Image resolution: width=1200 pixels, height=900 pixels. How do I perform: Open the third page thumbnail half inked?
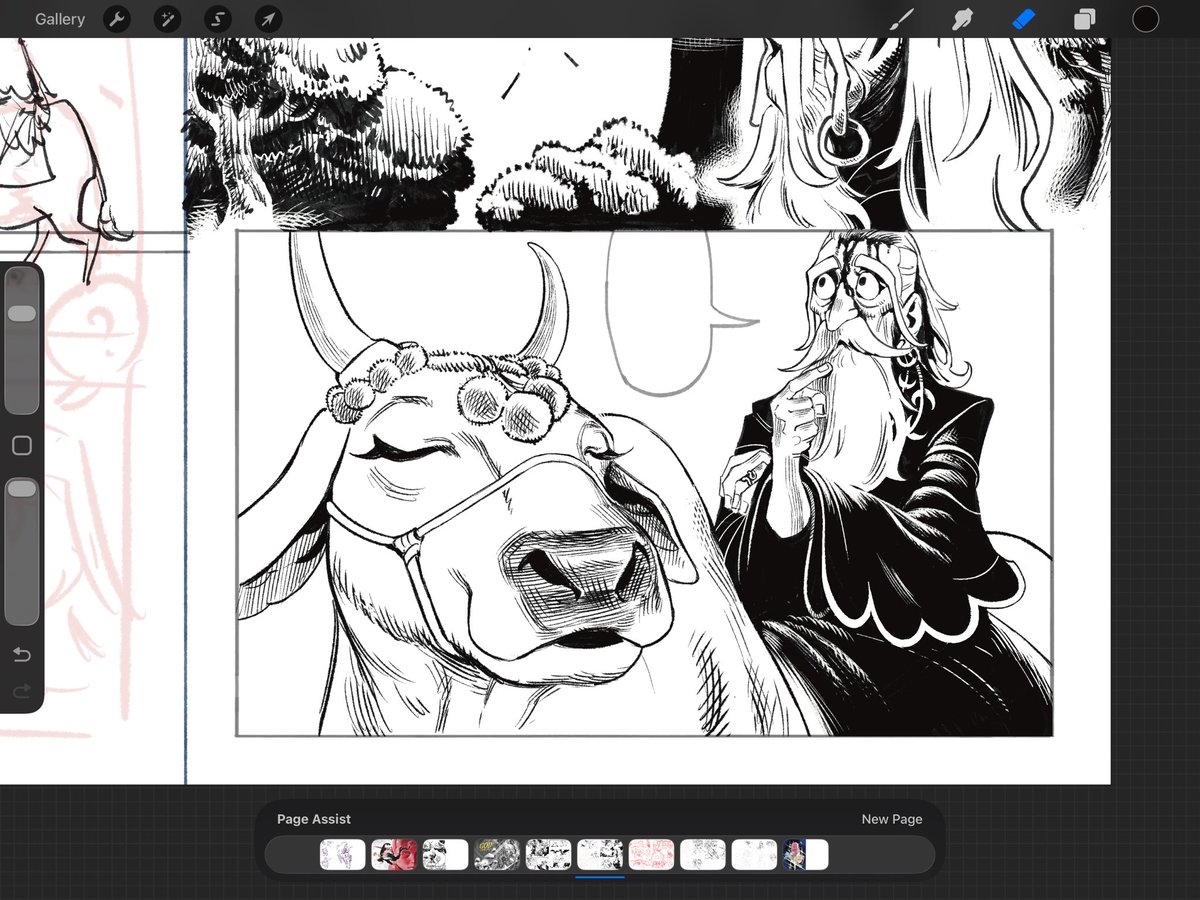coord(445,854)
